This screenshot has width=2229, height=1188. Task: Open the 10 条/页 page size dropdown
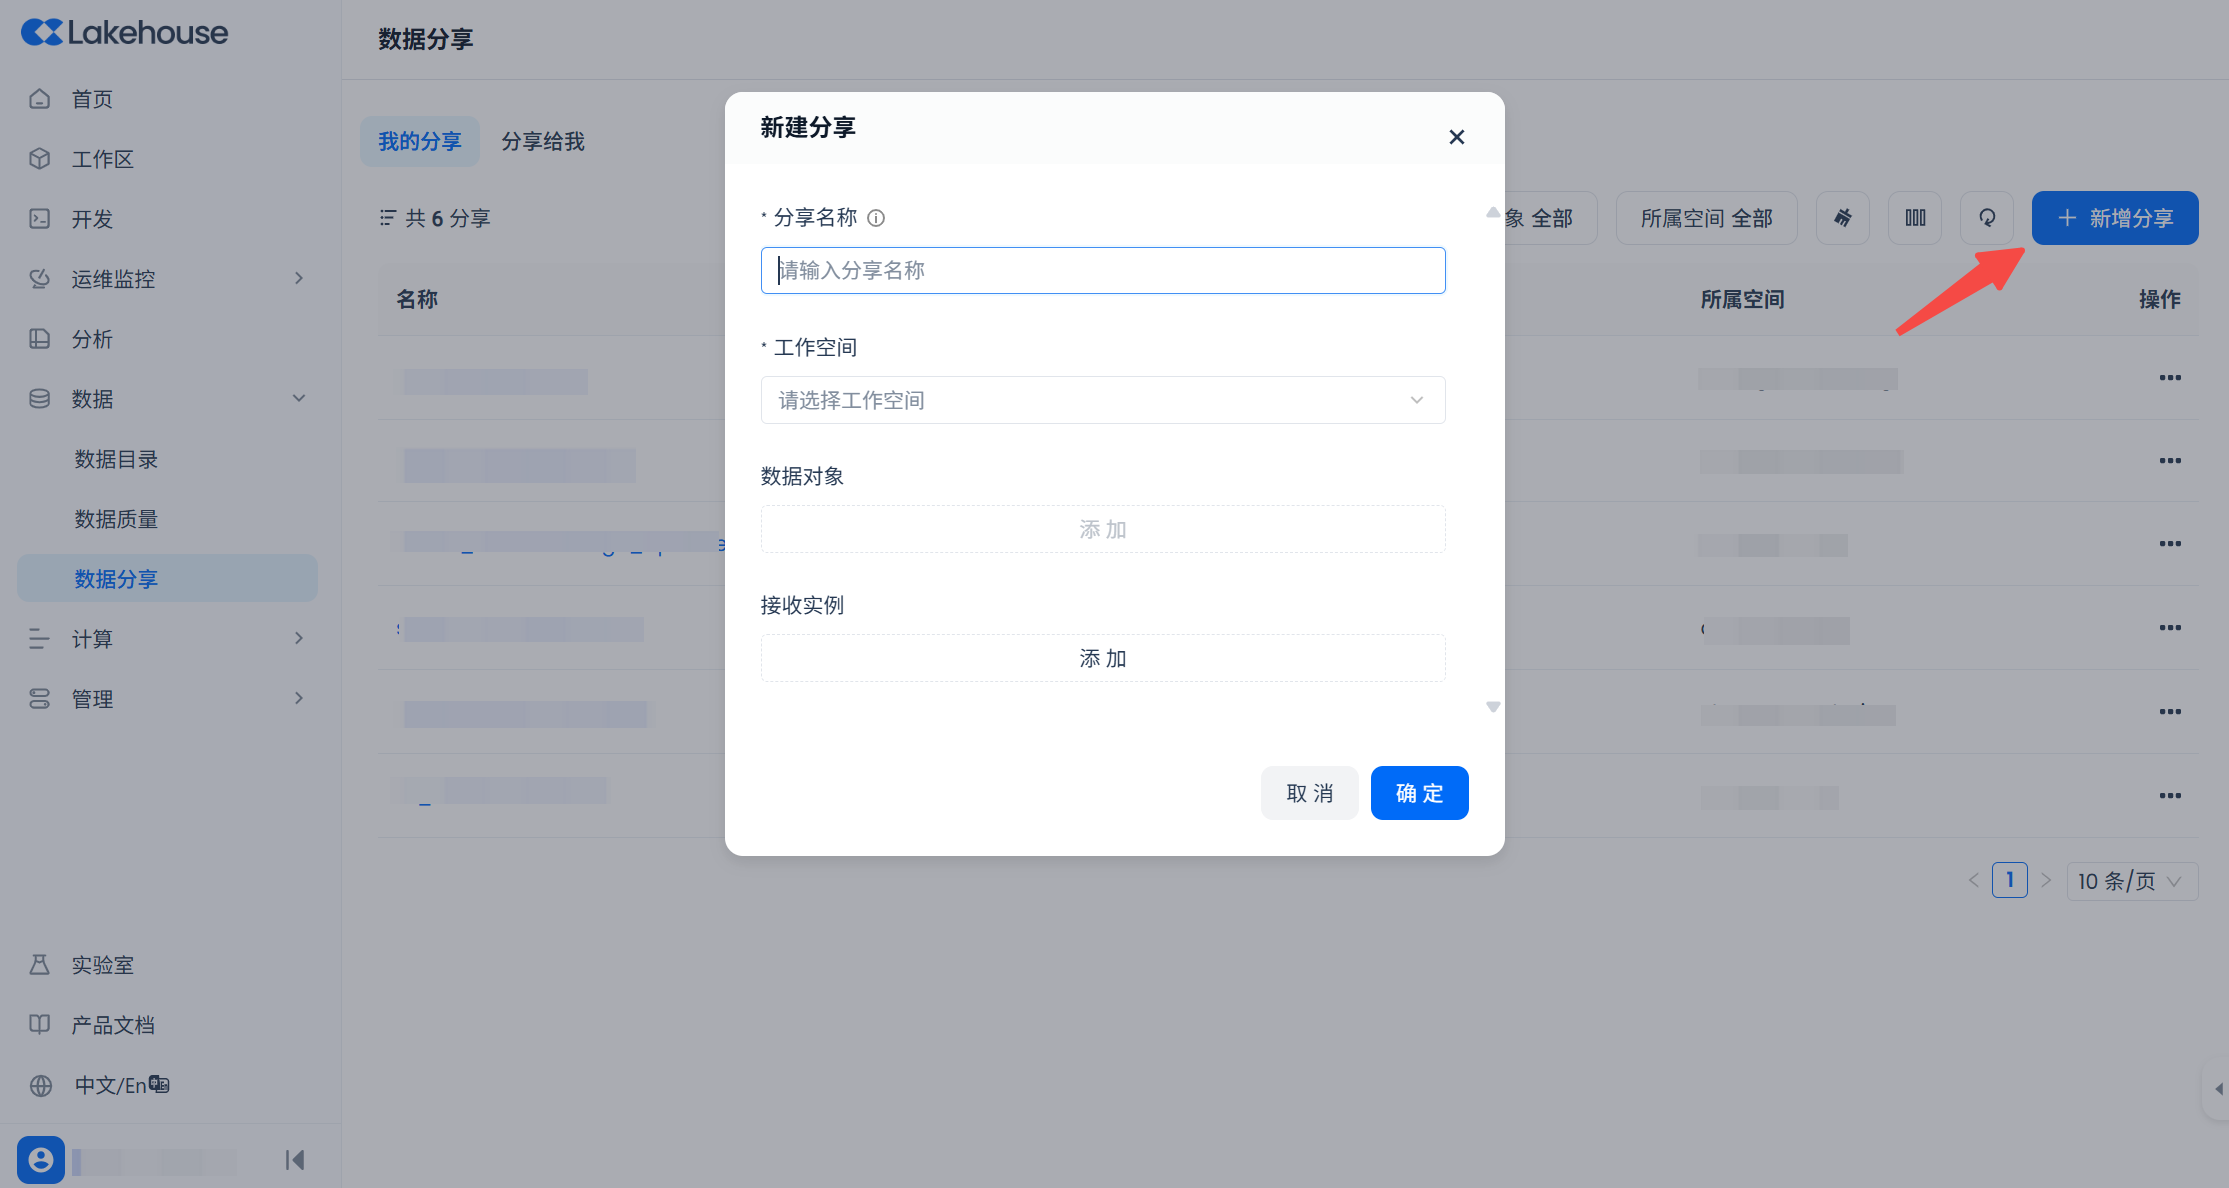tap(2131, 881)
